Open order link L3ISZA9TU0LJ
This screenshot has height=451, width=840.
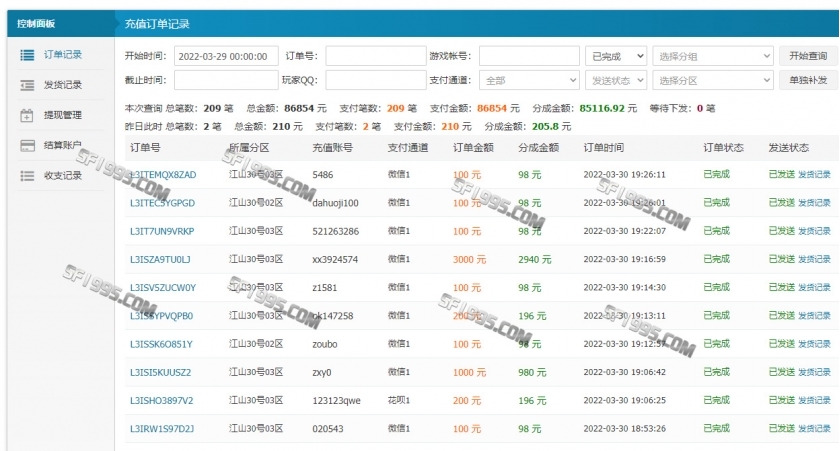click(x=160, y=259)
